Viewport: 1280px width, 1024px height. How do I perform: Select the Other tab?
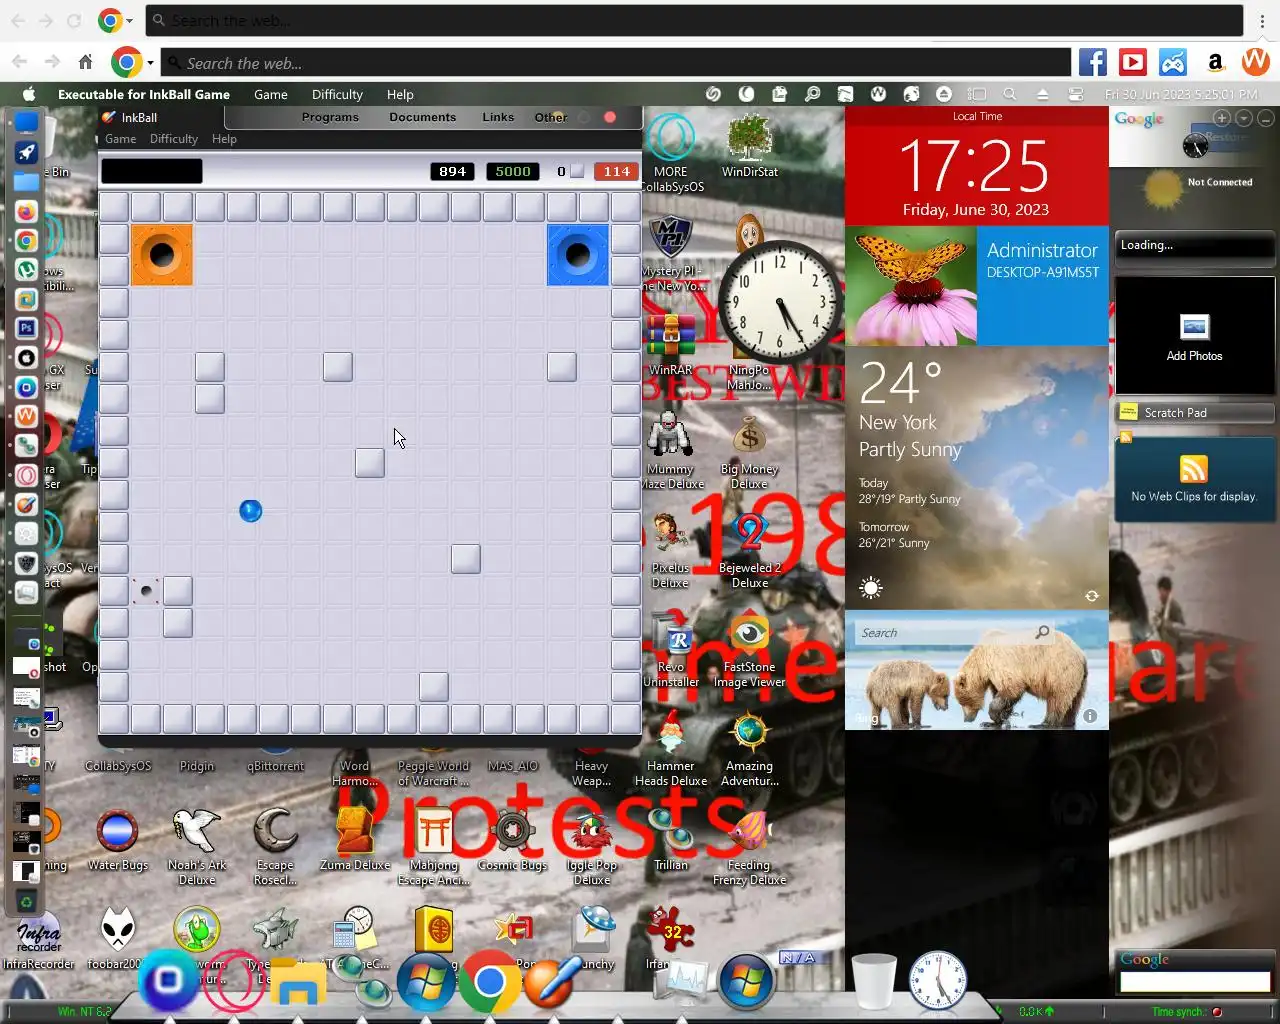550,117
